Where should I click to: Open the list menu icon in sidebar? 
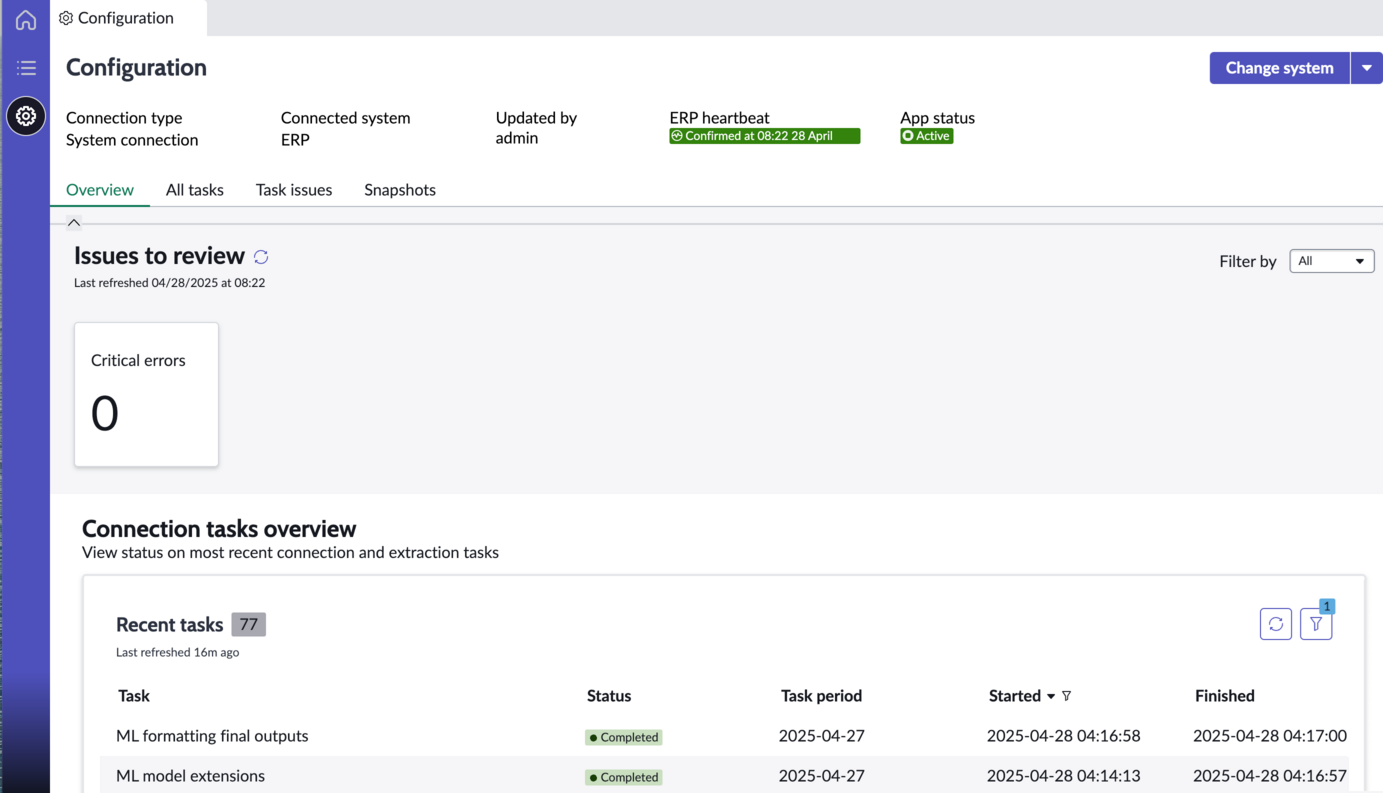point(26,68)
